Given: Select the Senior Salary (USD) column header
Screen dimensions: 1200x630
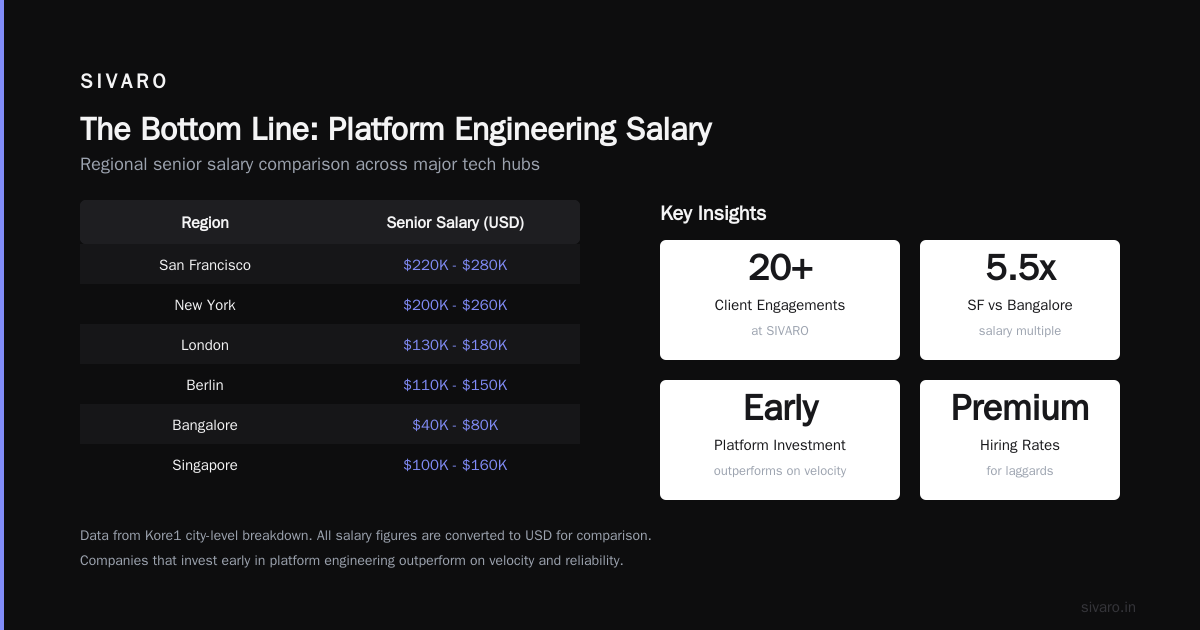Looking at the screenshot, I should coord(455,223).
